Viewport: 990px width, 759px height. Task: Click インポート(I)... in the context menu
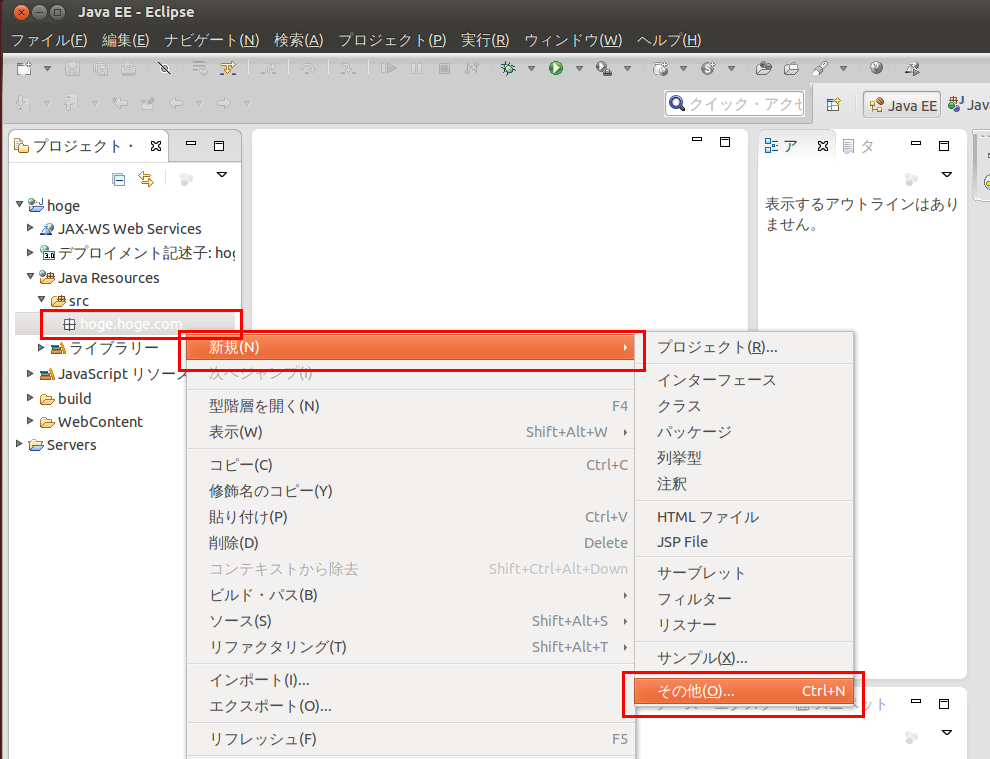tap(410, 680)
